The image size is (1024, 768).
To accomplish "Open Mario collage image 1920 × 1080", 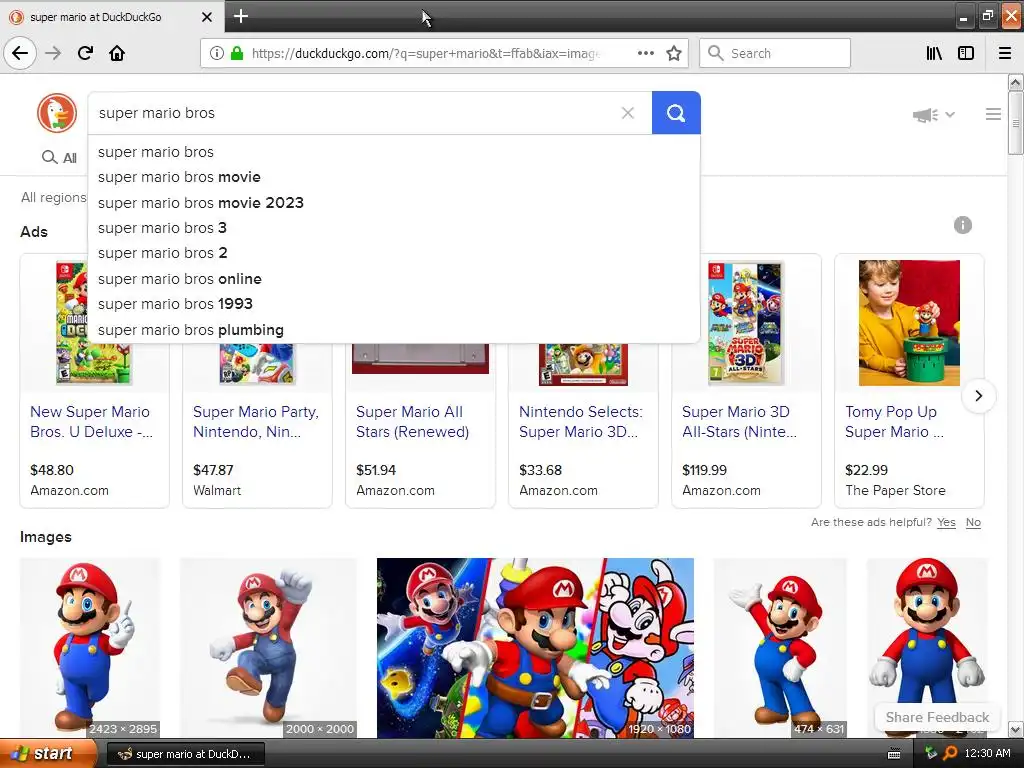I will 536,648.
